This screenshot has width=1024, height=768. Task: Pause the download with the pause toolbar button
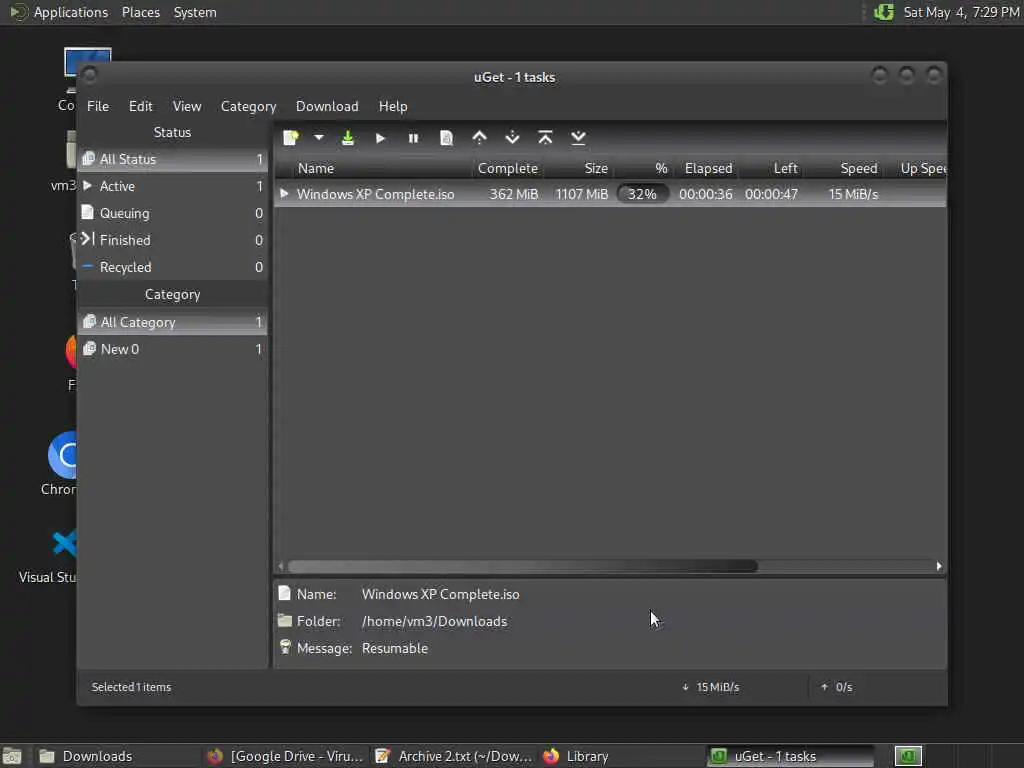[x=413, y=138]
